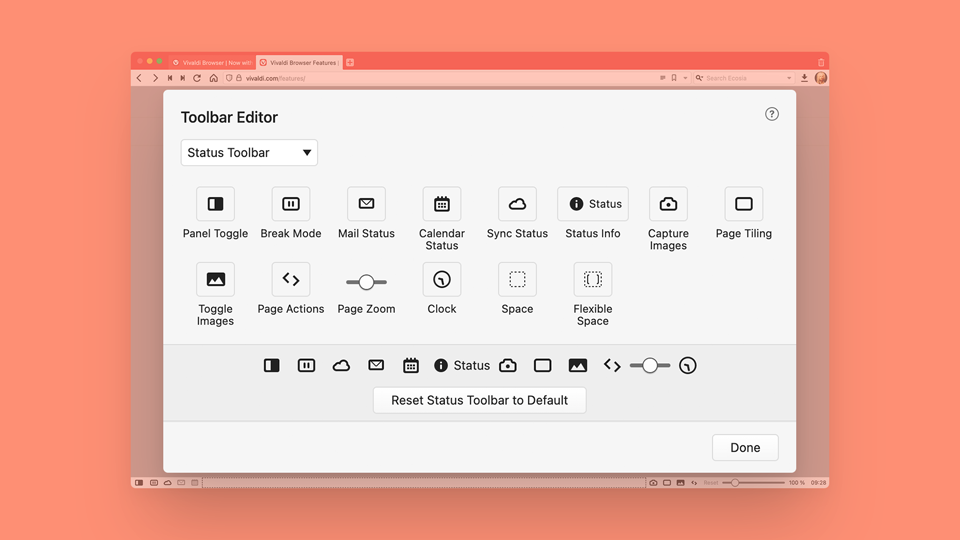Screen dimensions: 960x540
Task: Click Reset Status Toolbar to Default
Action: click(479, 400)
